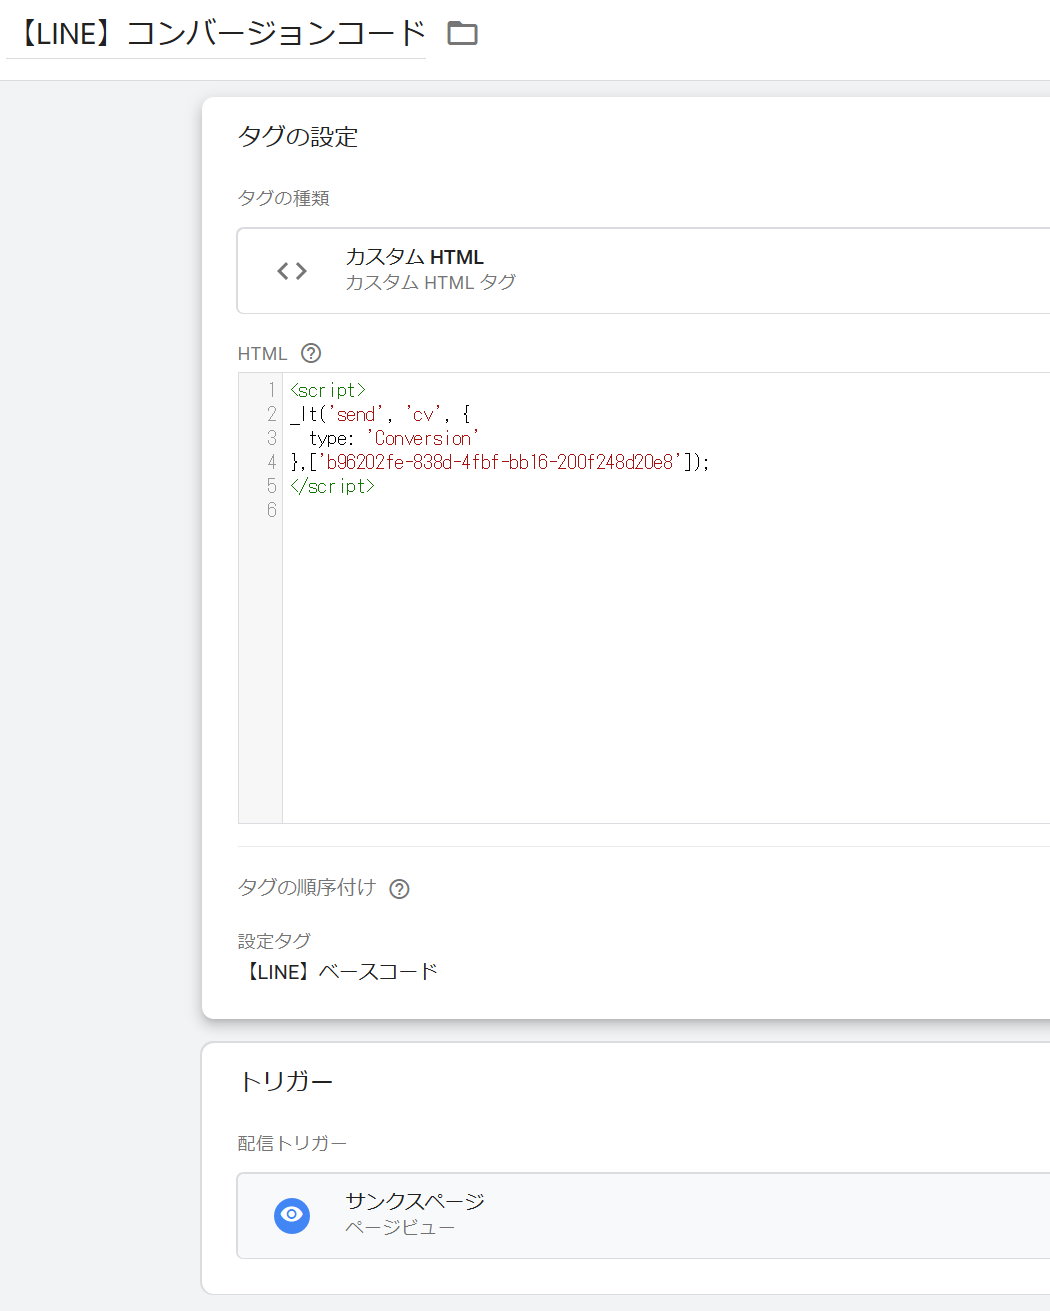Click the タグの順序付け label text

pos(307,888)
